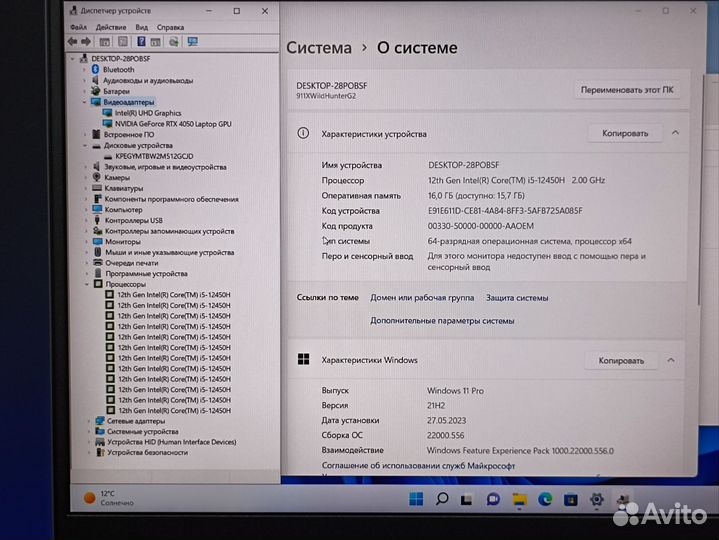
Task: Copy Windows specs with Копировать button
Action: [x=621, y=361]
